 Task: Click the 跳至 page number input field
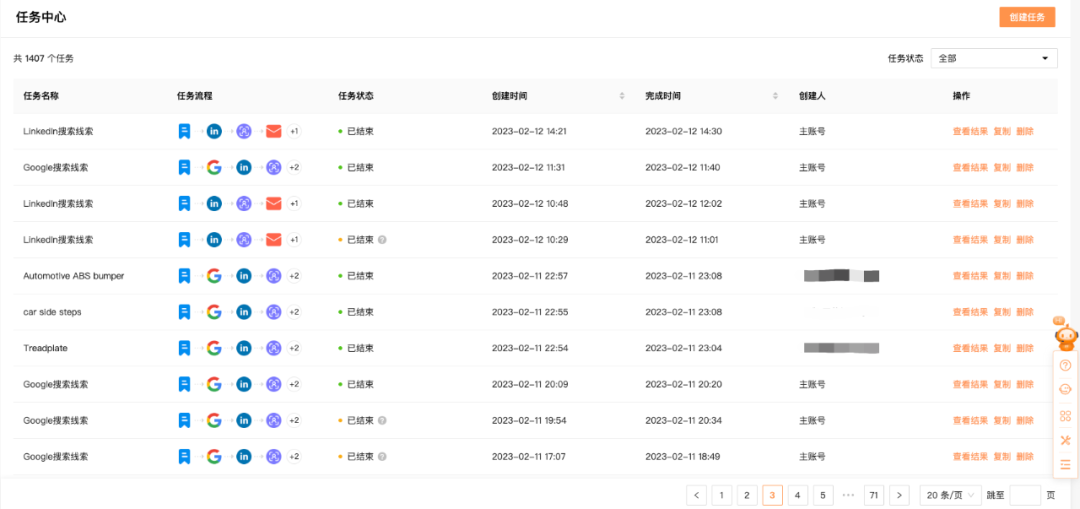[1025, 495]
